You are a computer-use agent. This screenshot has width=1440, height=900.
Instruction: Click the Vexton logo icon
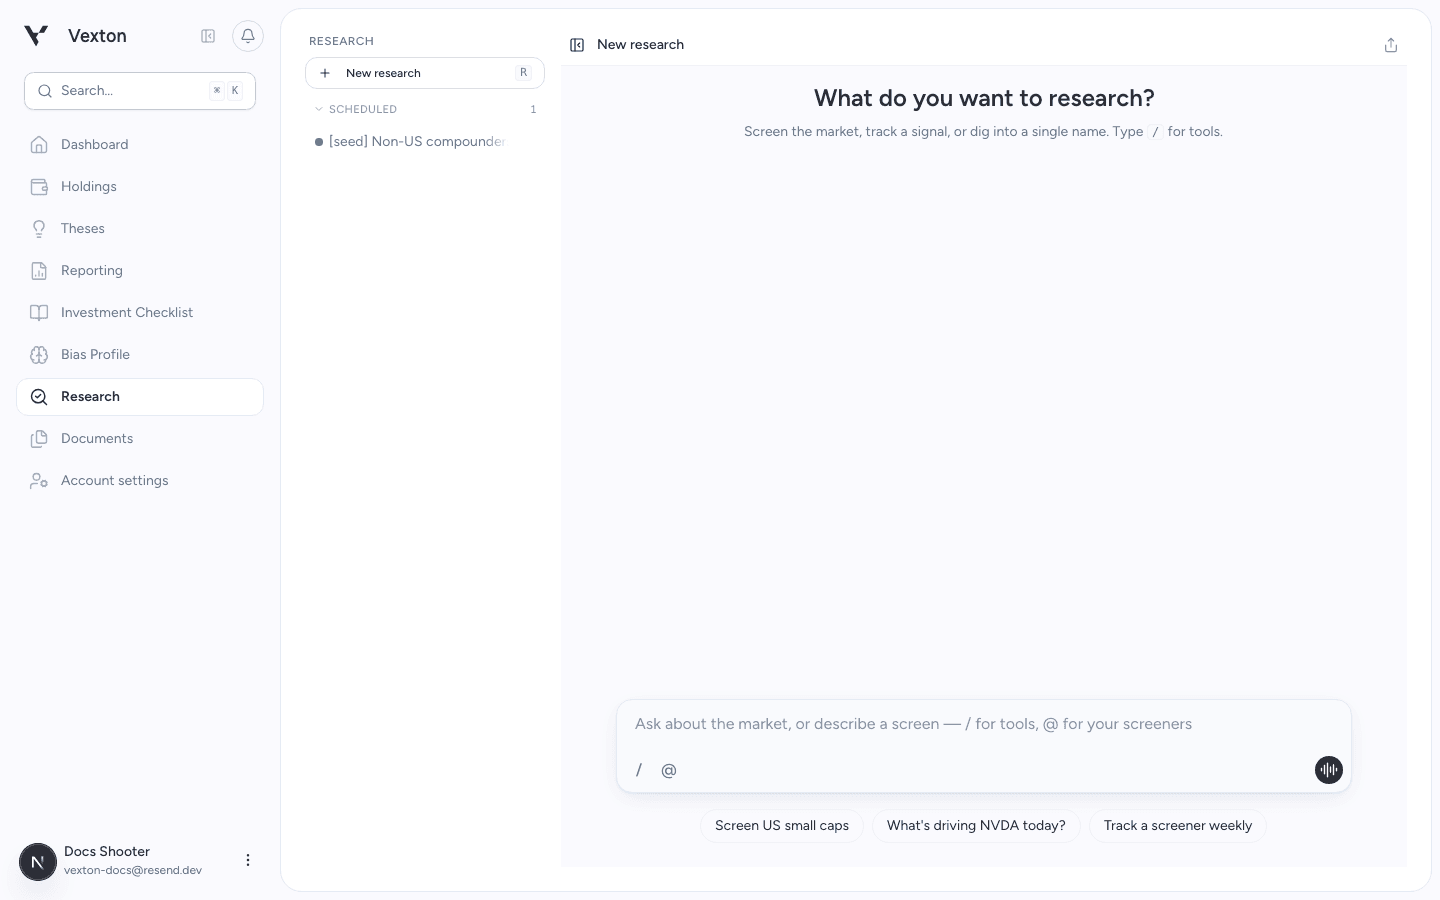point(36,36)
